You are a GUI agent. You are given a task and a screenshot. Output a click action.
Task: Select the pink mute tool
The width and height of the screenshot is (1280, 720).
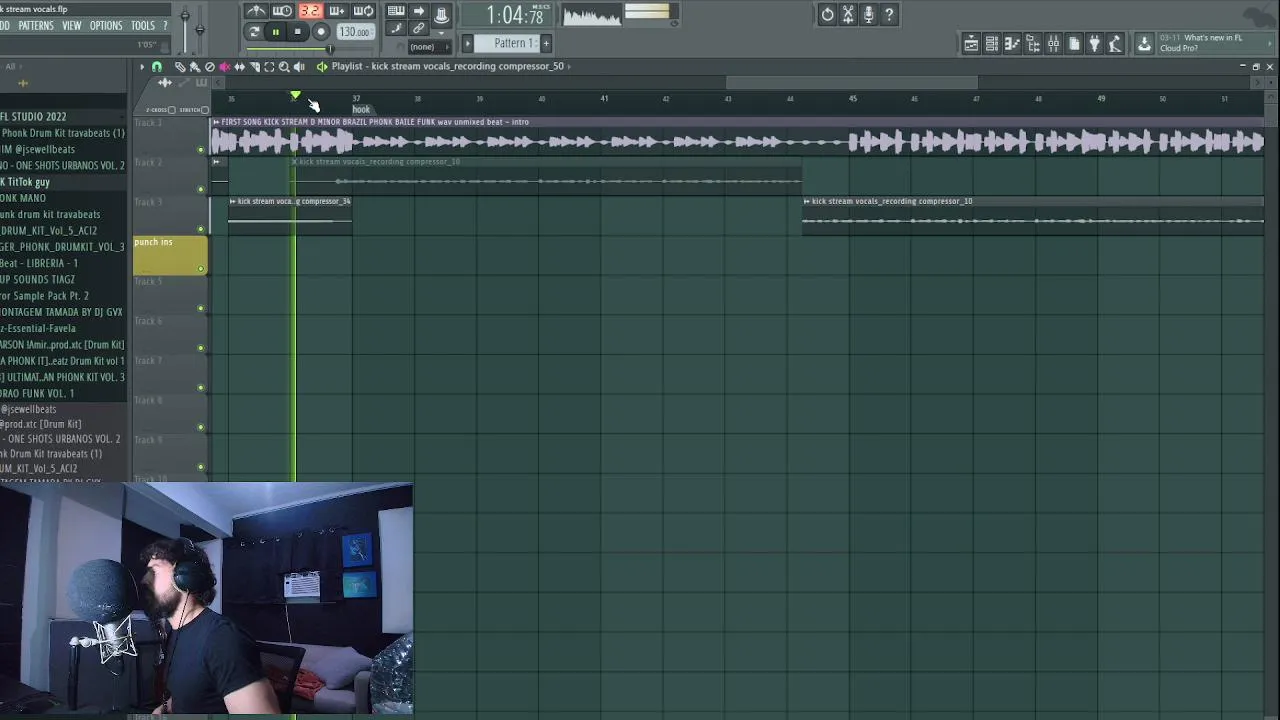(225, 67)
